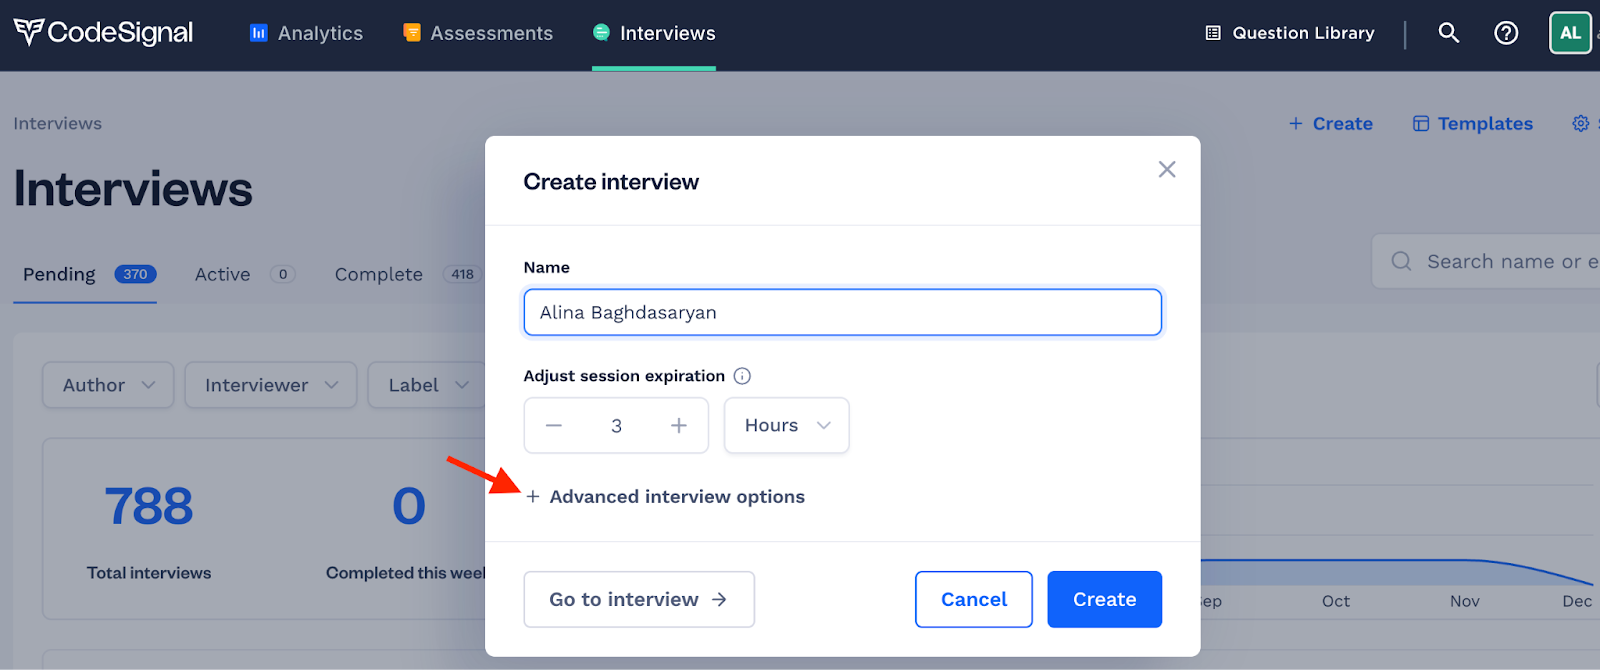This screenshot has width=1600, height=670.
Task: Close the Create interview dialog
Action: [x=1166, y=169]
